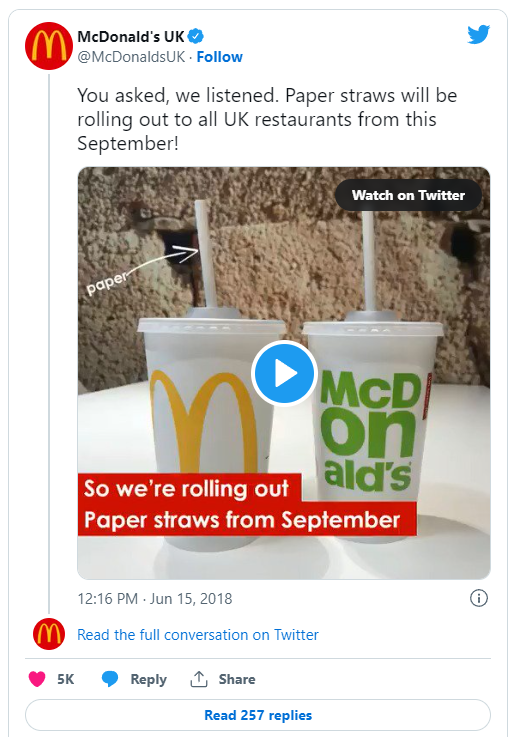This screenshot has width=529, height=737.
Task: Like the tweet with the heart icon
Action: tap(37, 679)
